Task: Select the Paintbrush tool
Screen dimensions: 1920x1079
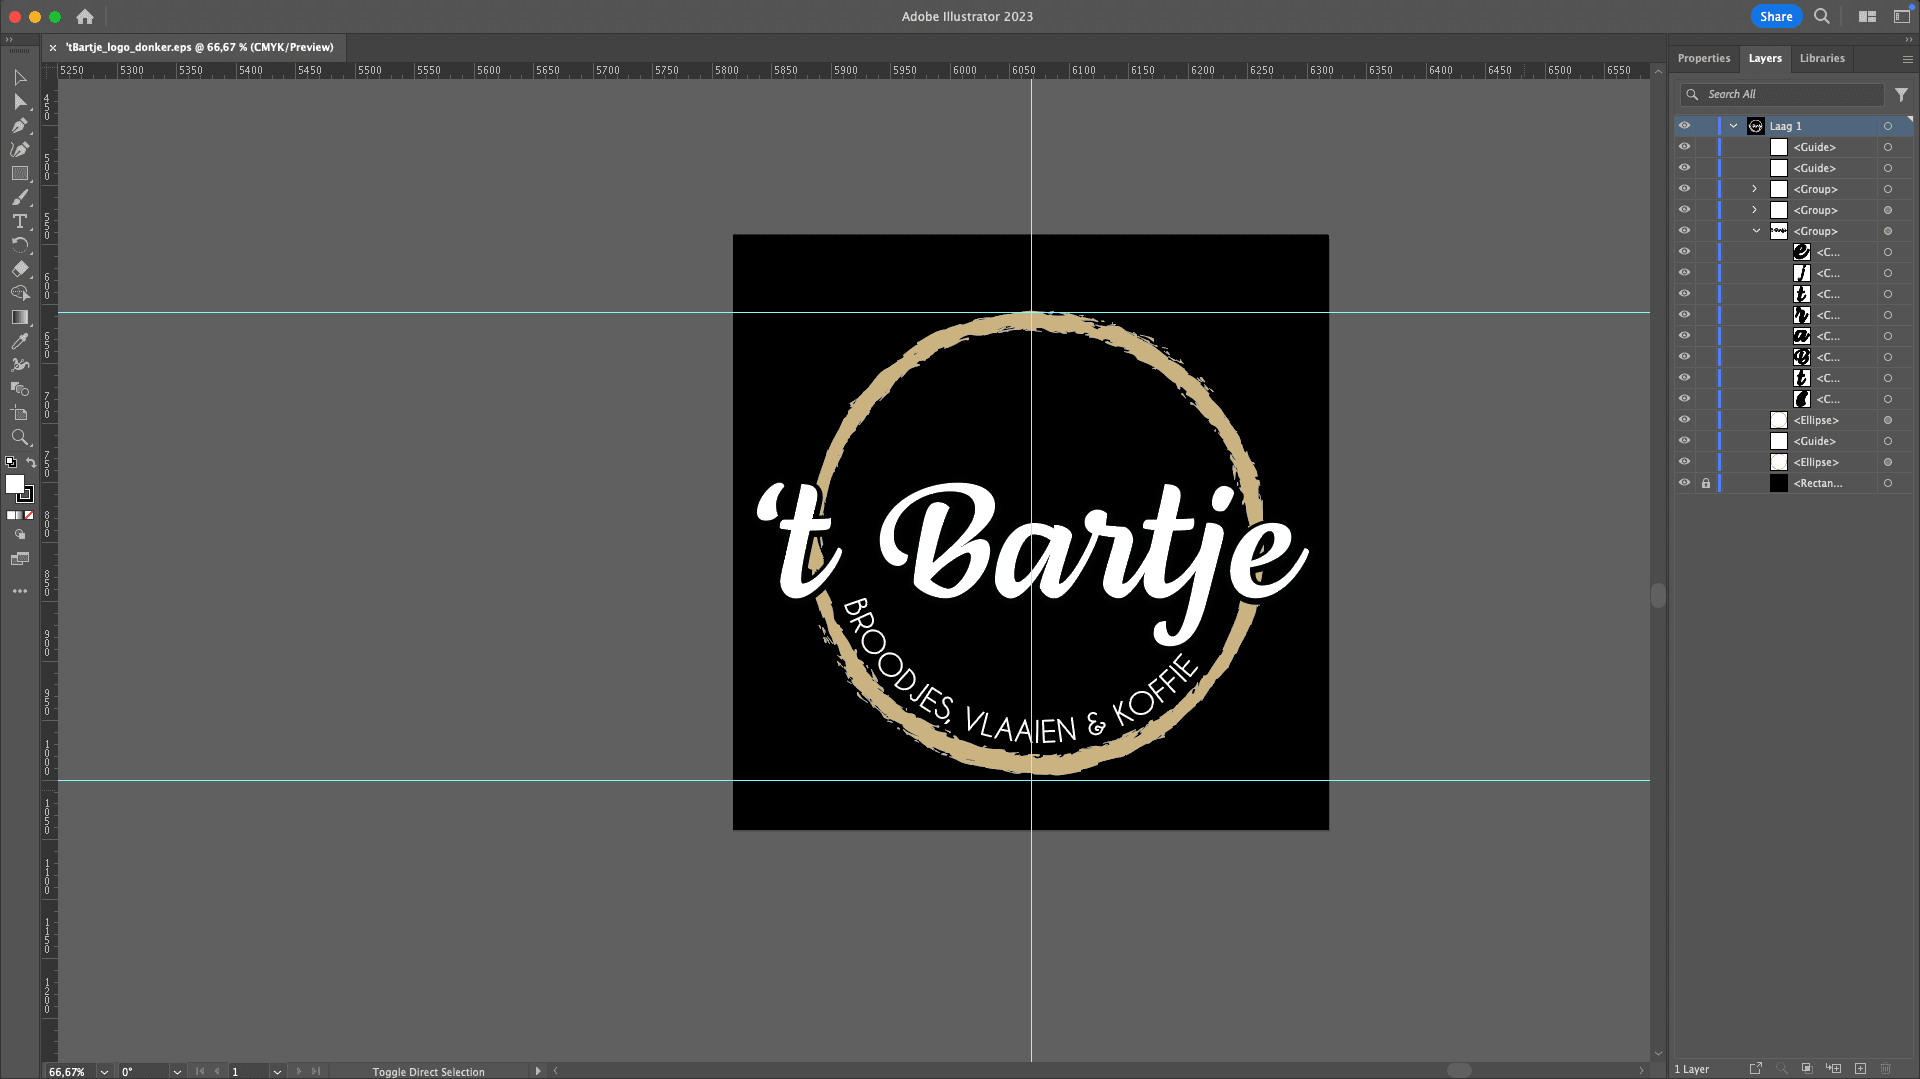Action: [x=20, y=198]
